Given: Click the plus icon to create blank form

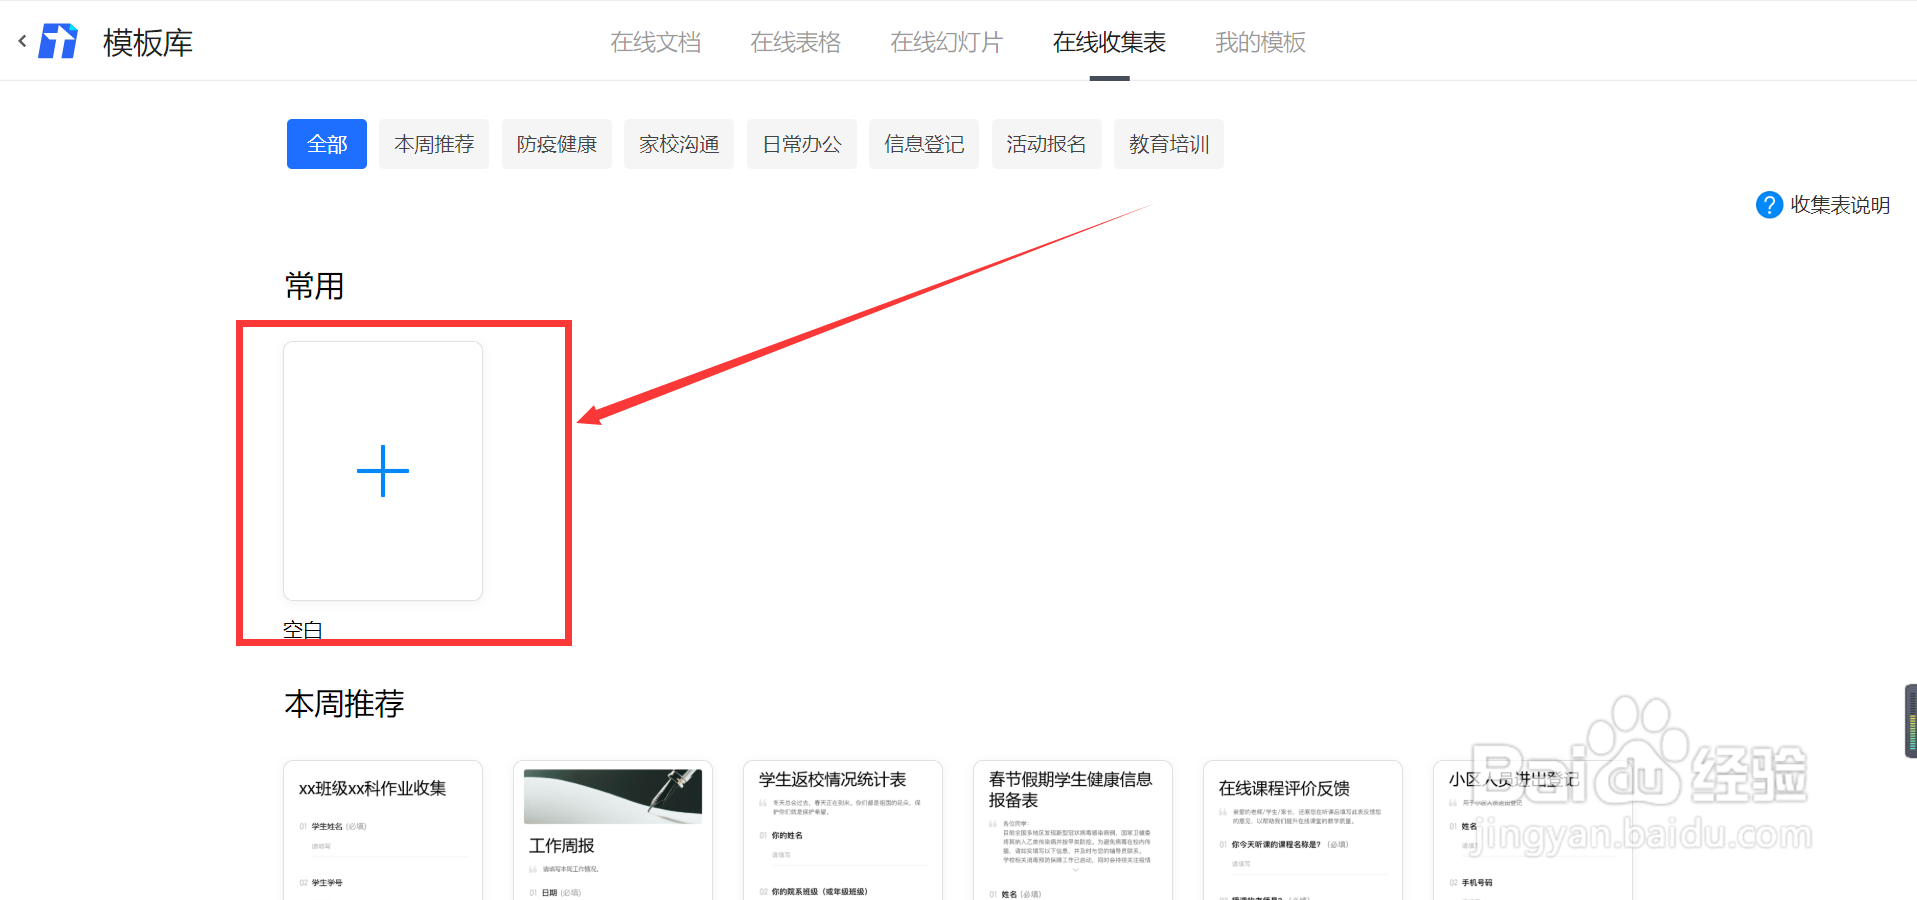Looking at the screenshot, I should (383, 470).
